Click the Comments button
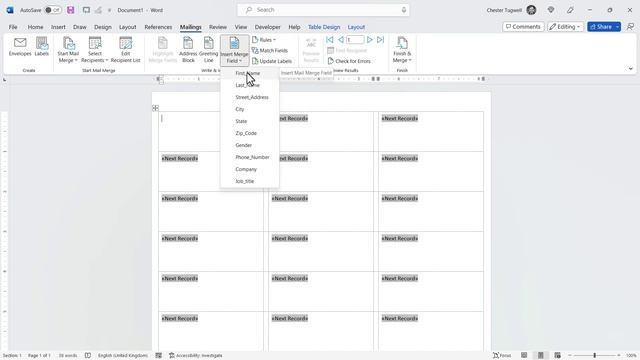The height and width of the screenshot is (360, 640). click(x=523, y=27)
